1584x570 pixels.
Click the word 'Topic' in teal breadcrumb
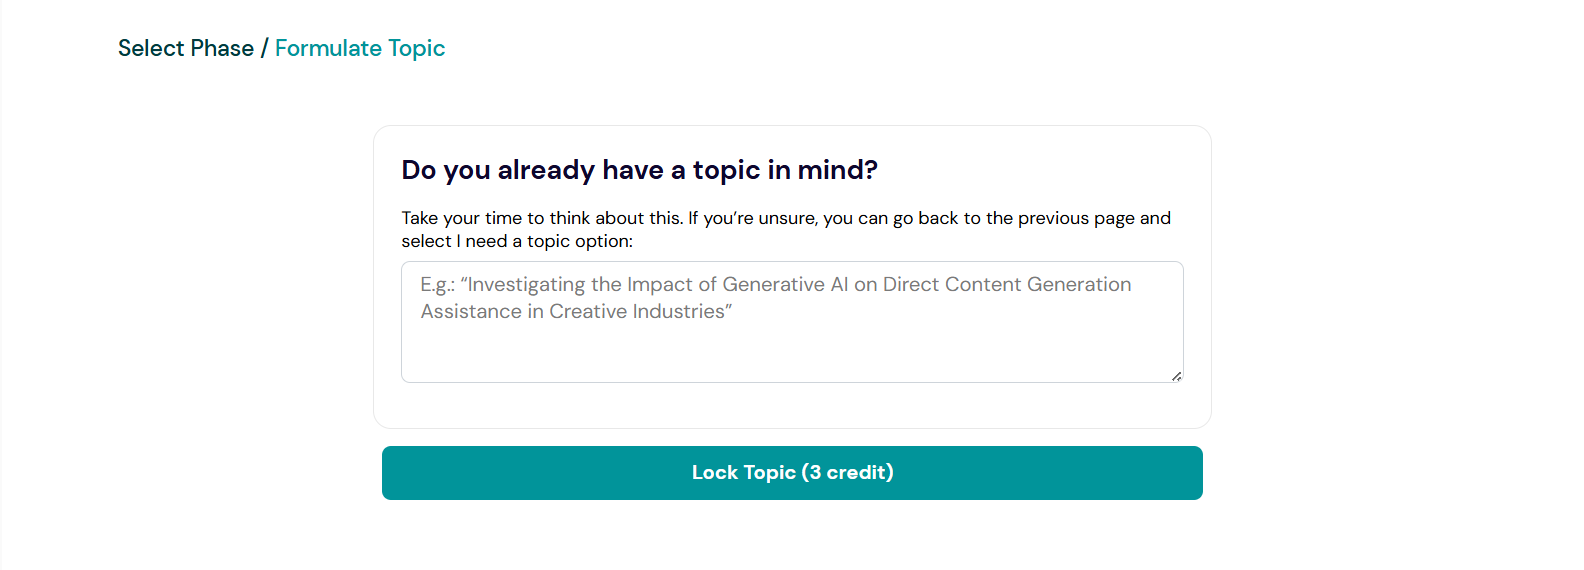[416, 48]
